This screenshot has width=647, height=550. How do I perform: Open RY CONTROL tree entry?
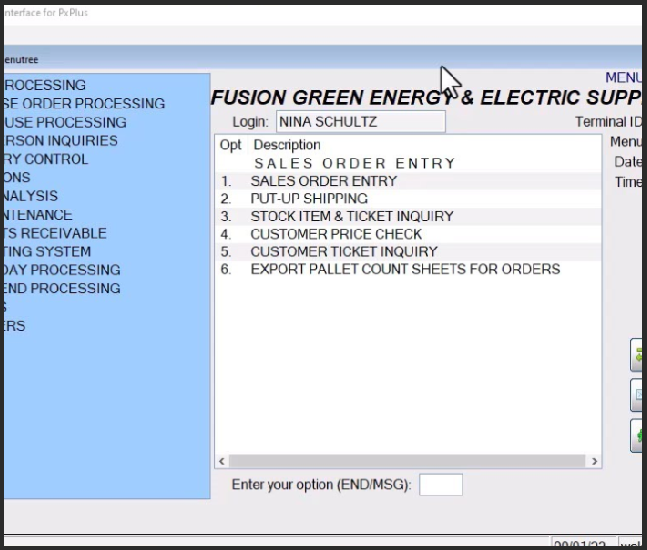click(46, 159)
